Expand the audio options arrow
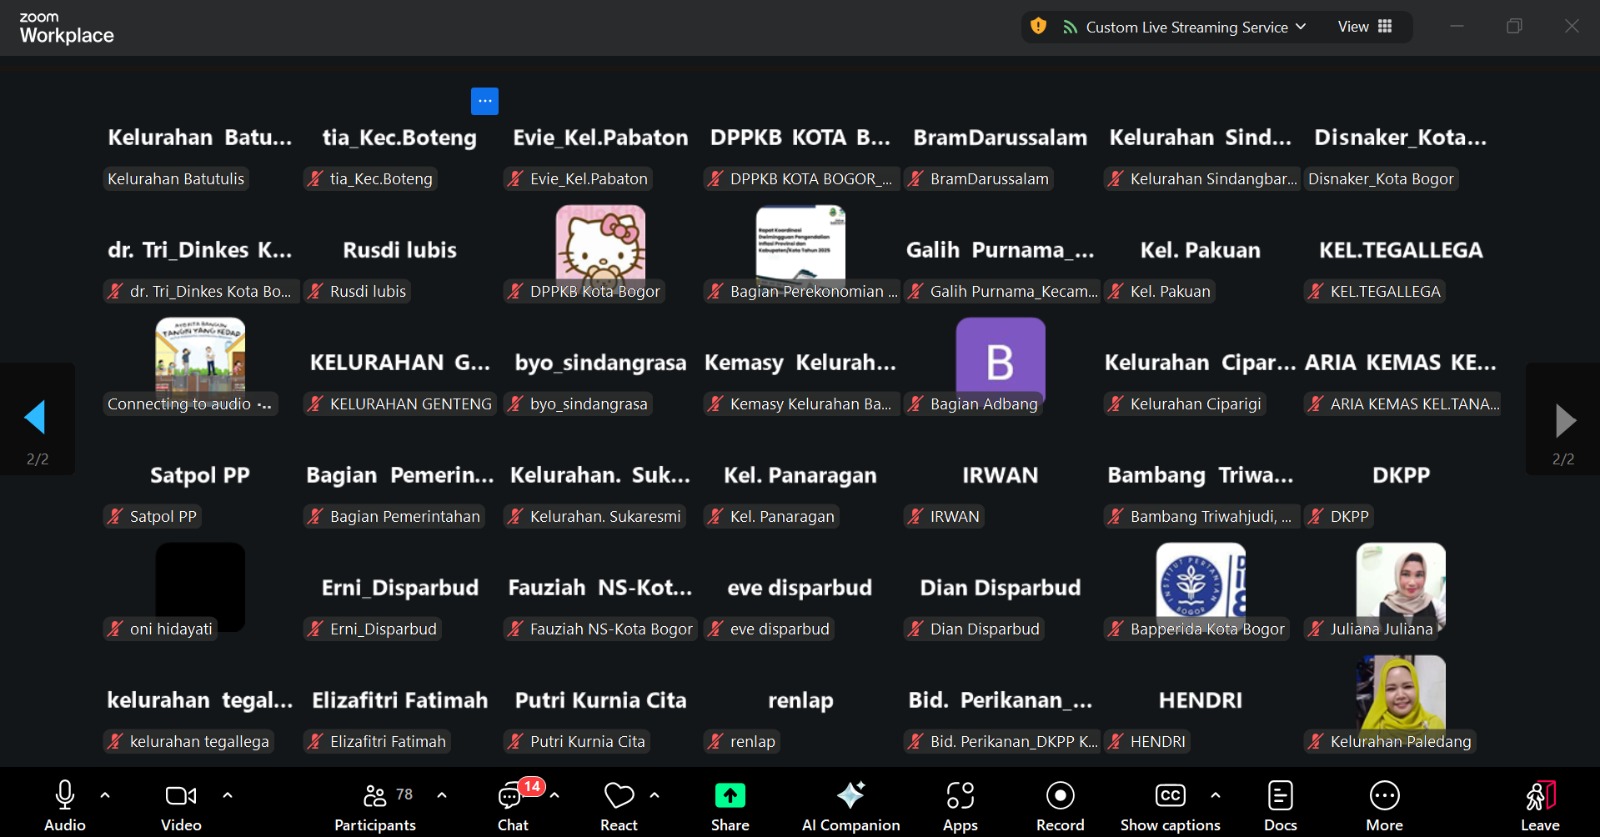Image resolution: width=1600 pixels, height=837 pixels. [x=105, y=796]
